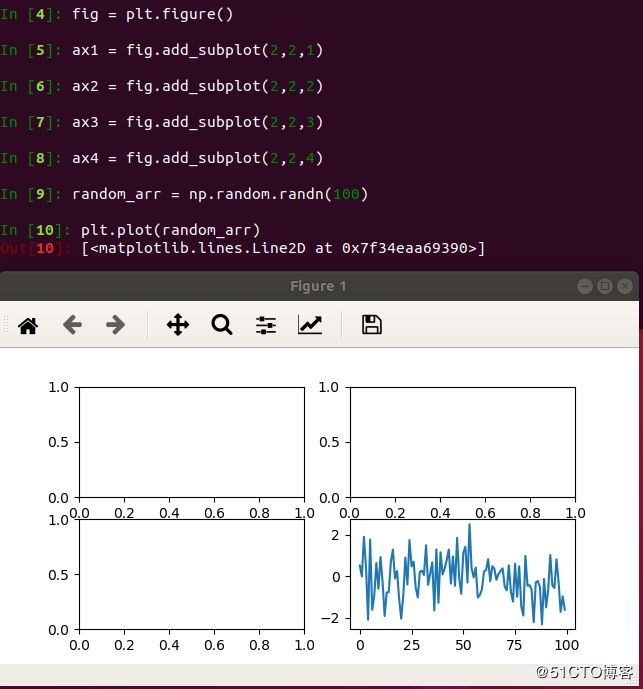Minimize the Figure 1 window

pyautogui.click(x=585, y=286)
